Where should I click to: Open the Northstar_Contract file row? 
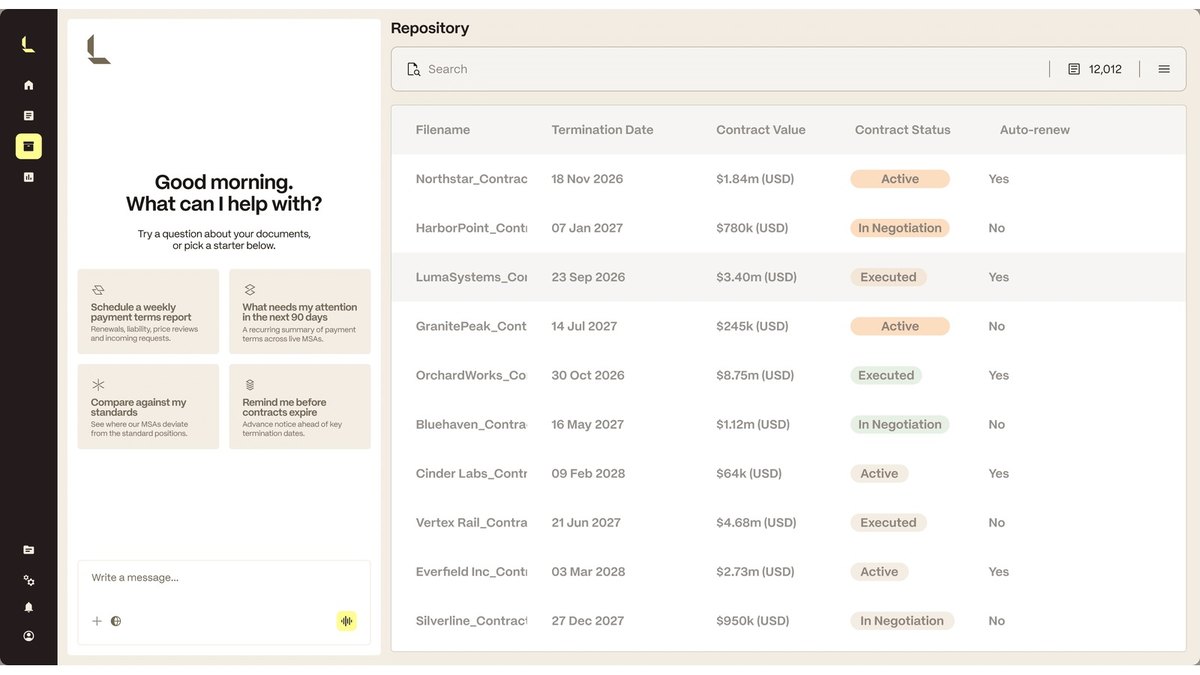coord(788,179)
